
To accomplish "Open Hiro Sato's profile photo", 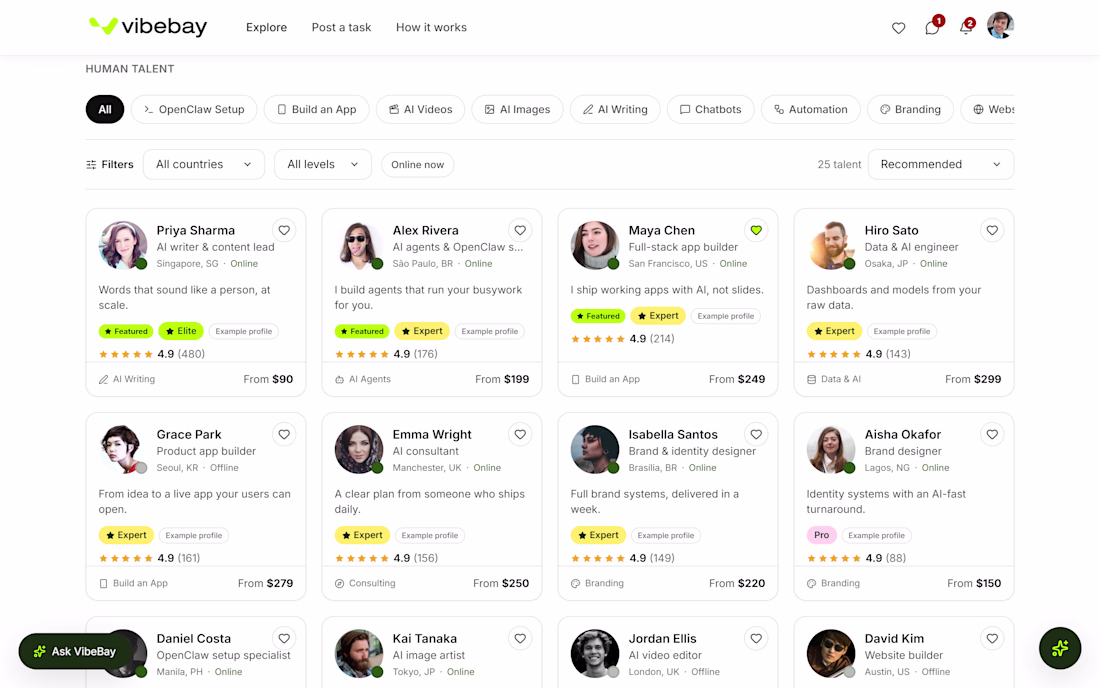I will (831, 245).
